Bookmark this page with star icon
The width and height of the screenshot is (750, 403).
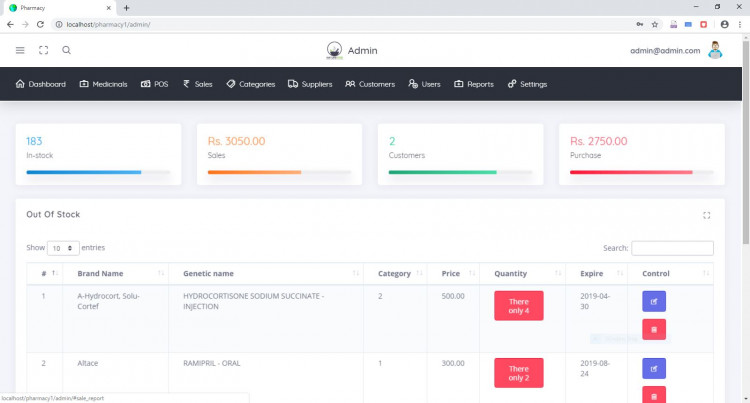click(655, 24)
